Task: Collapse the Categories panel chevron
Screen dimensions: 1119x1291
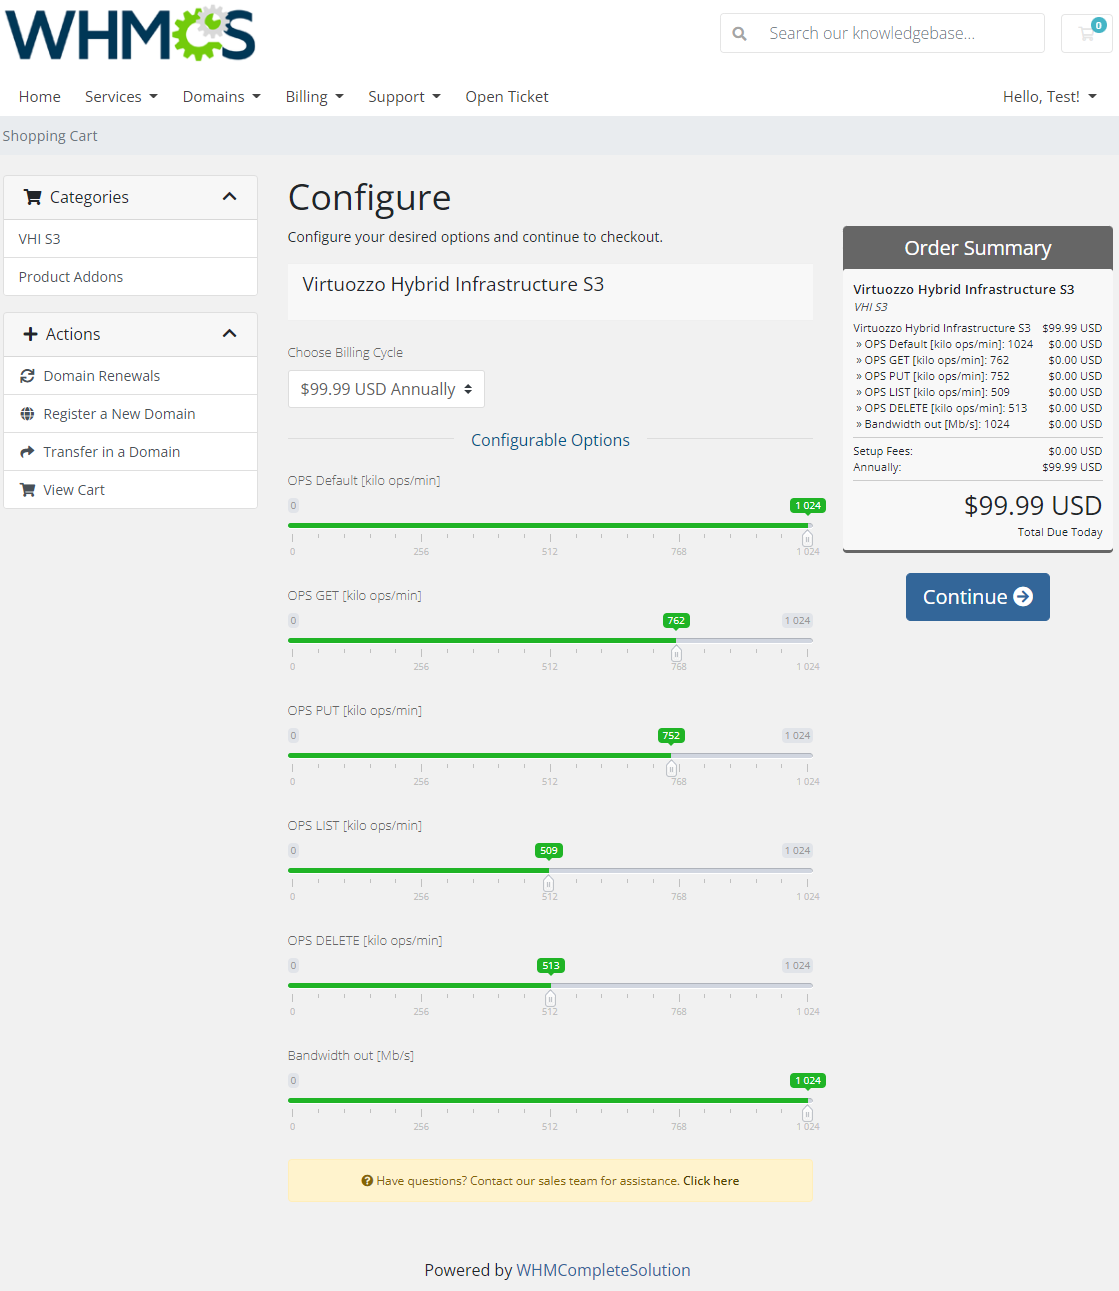Action: pyautogui.click(x=229, y=197)
